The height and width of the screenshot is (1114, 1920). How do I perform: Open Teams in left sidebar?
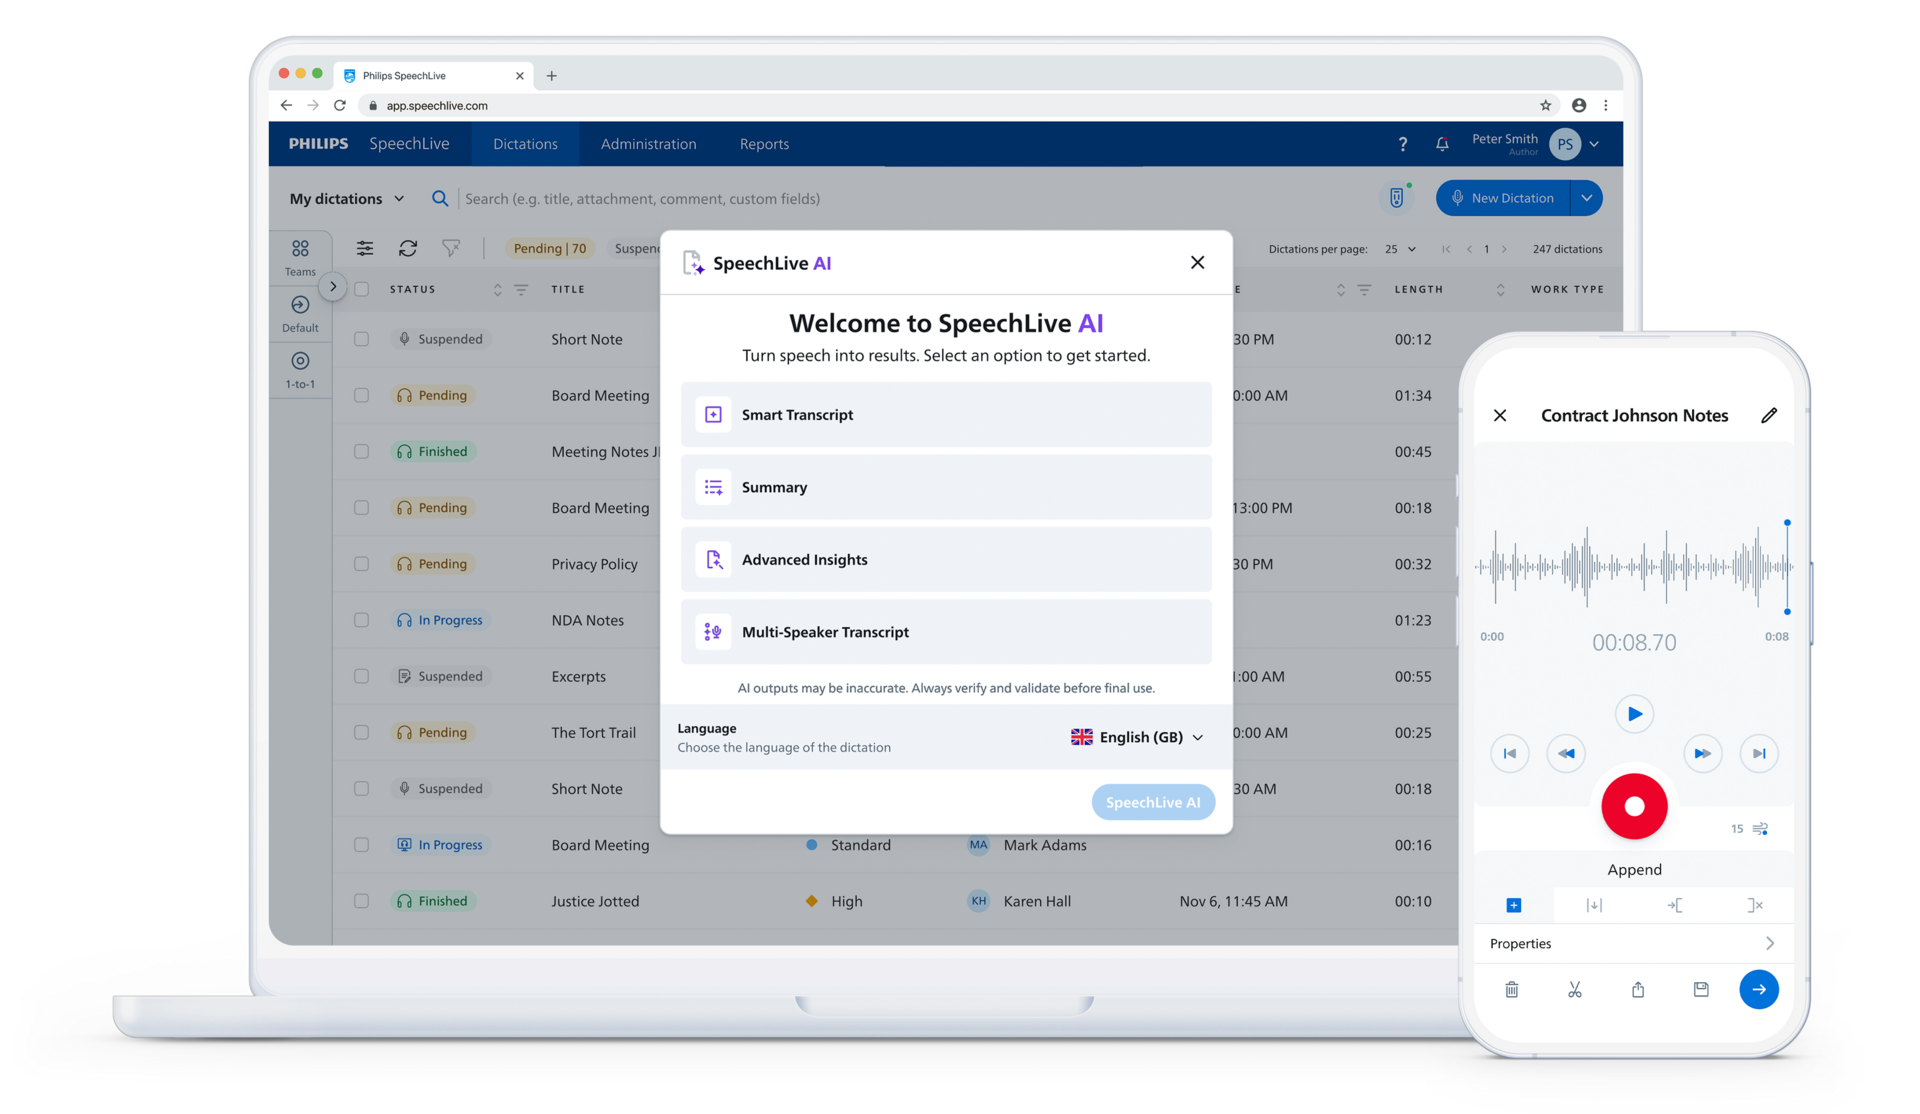pyautogui.click(x=300, y=257)
